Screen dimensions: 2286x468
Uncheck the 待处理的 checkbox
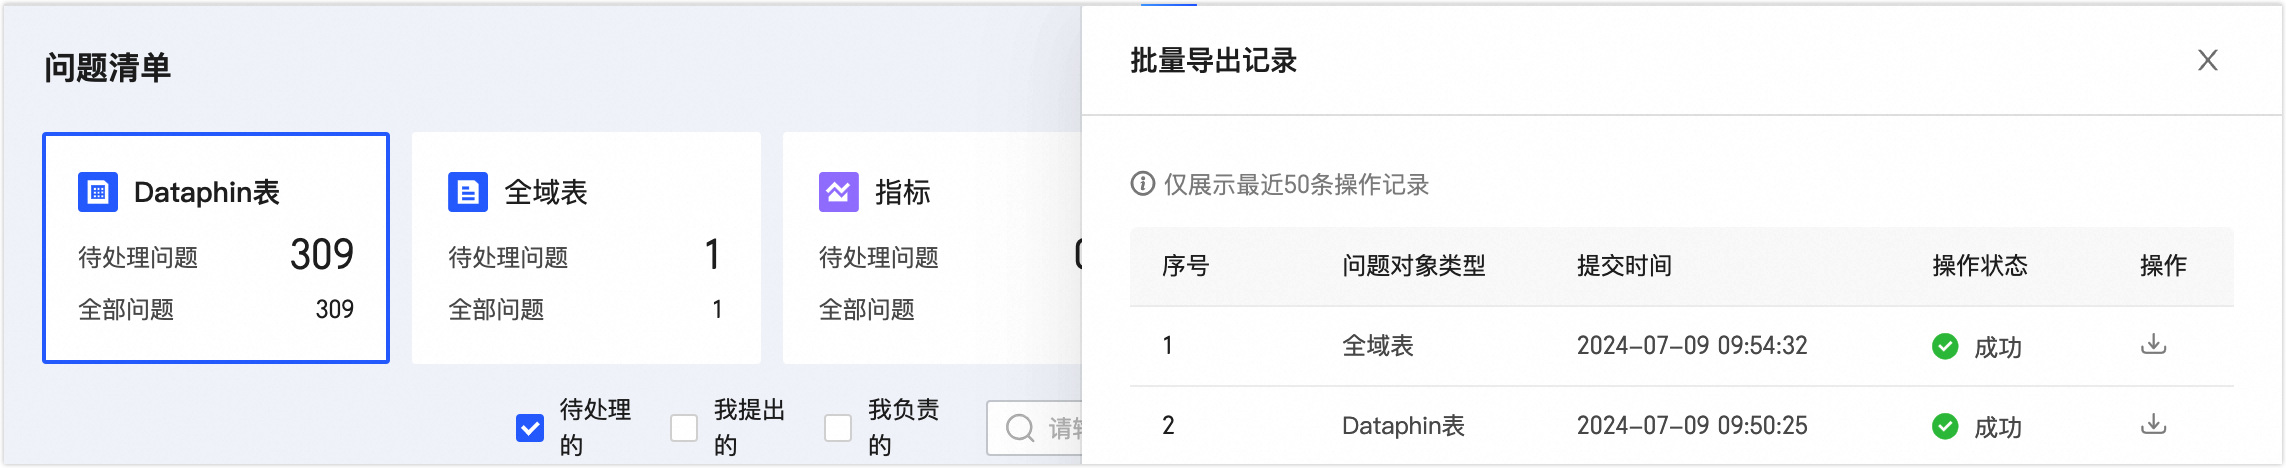pos(530,428)
